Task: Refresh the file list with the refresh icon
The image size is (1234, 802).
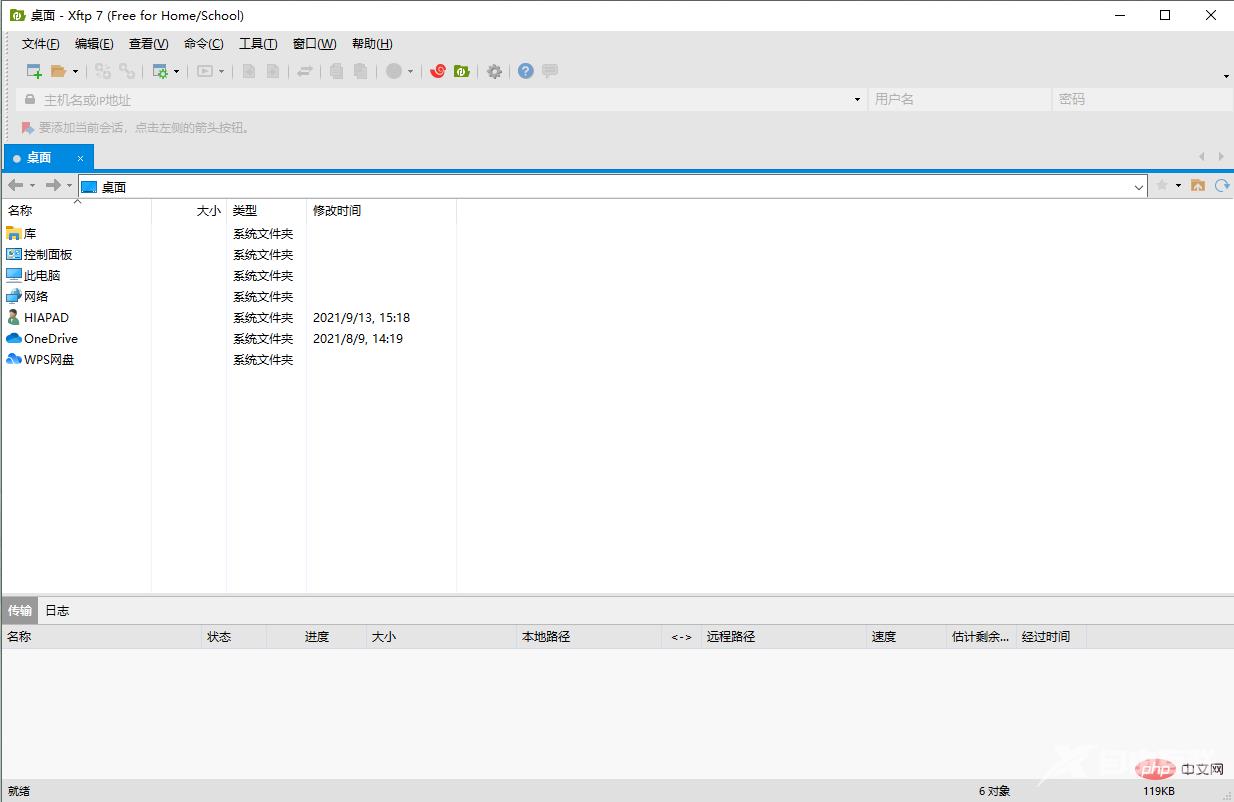Action: coord(1221,186)
